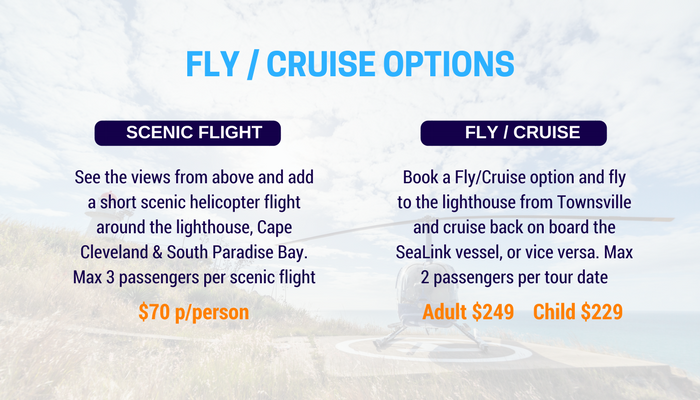Click the helipad circle marking
700x400 pixels.
pos(434,350)
